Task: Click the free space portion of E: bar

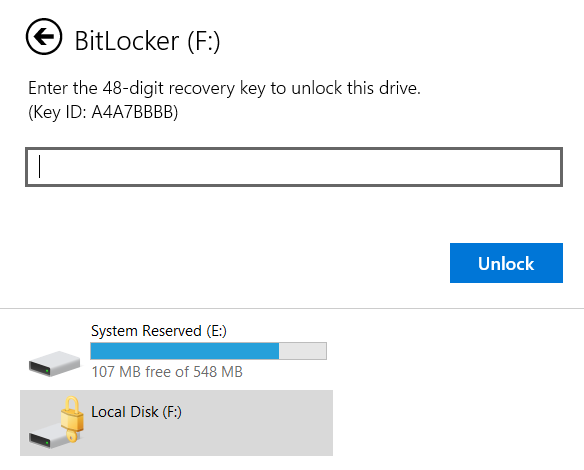Action: click(x=303, y=351)
